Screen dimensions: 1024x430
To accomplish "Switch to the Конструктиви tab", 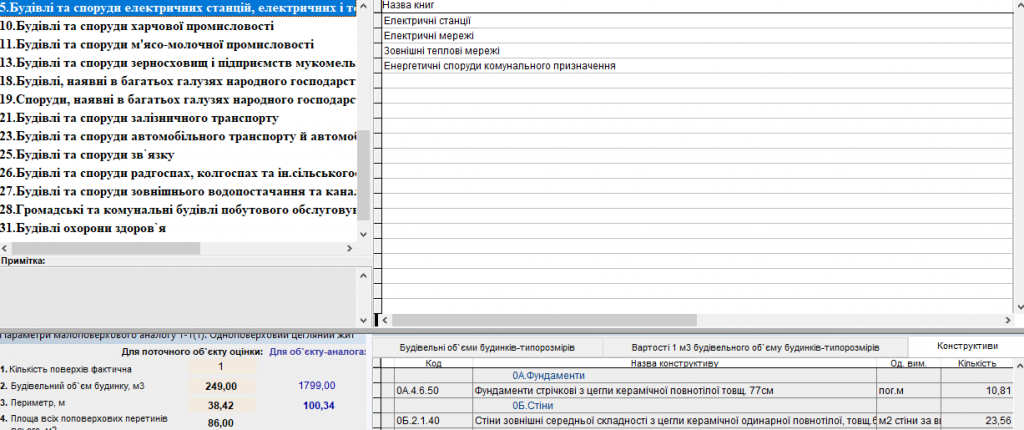I will [967, 346].
